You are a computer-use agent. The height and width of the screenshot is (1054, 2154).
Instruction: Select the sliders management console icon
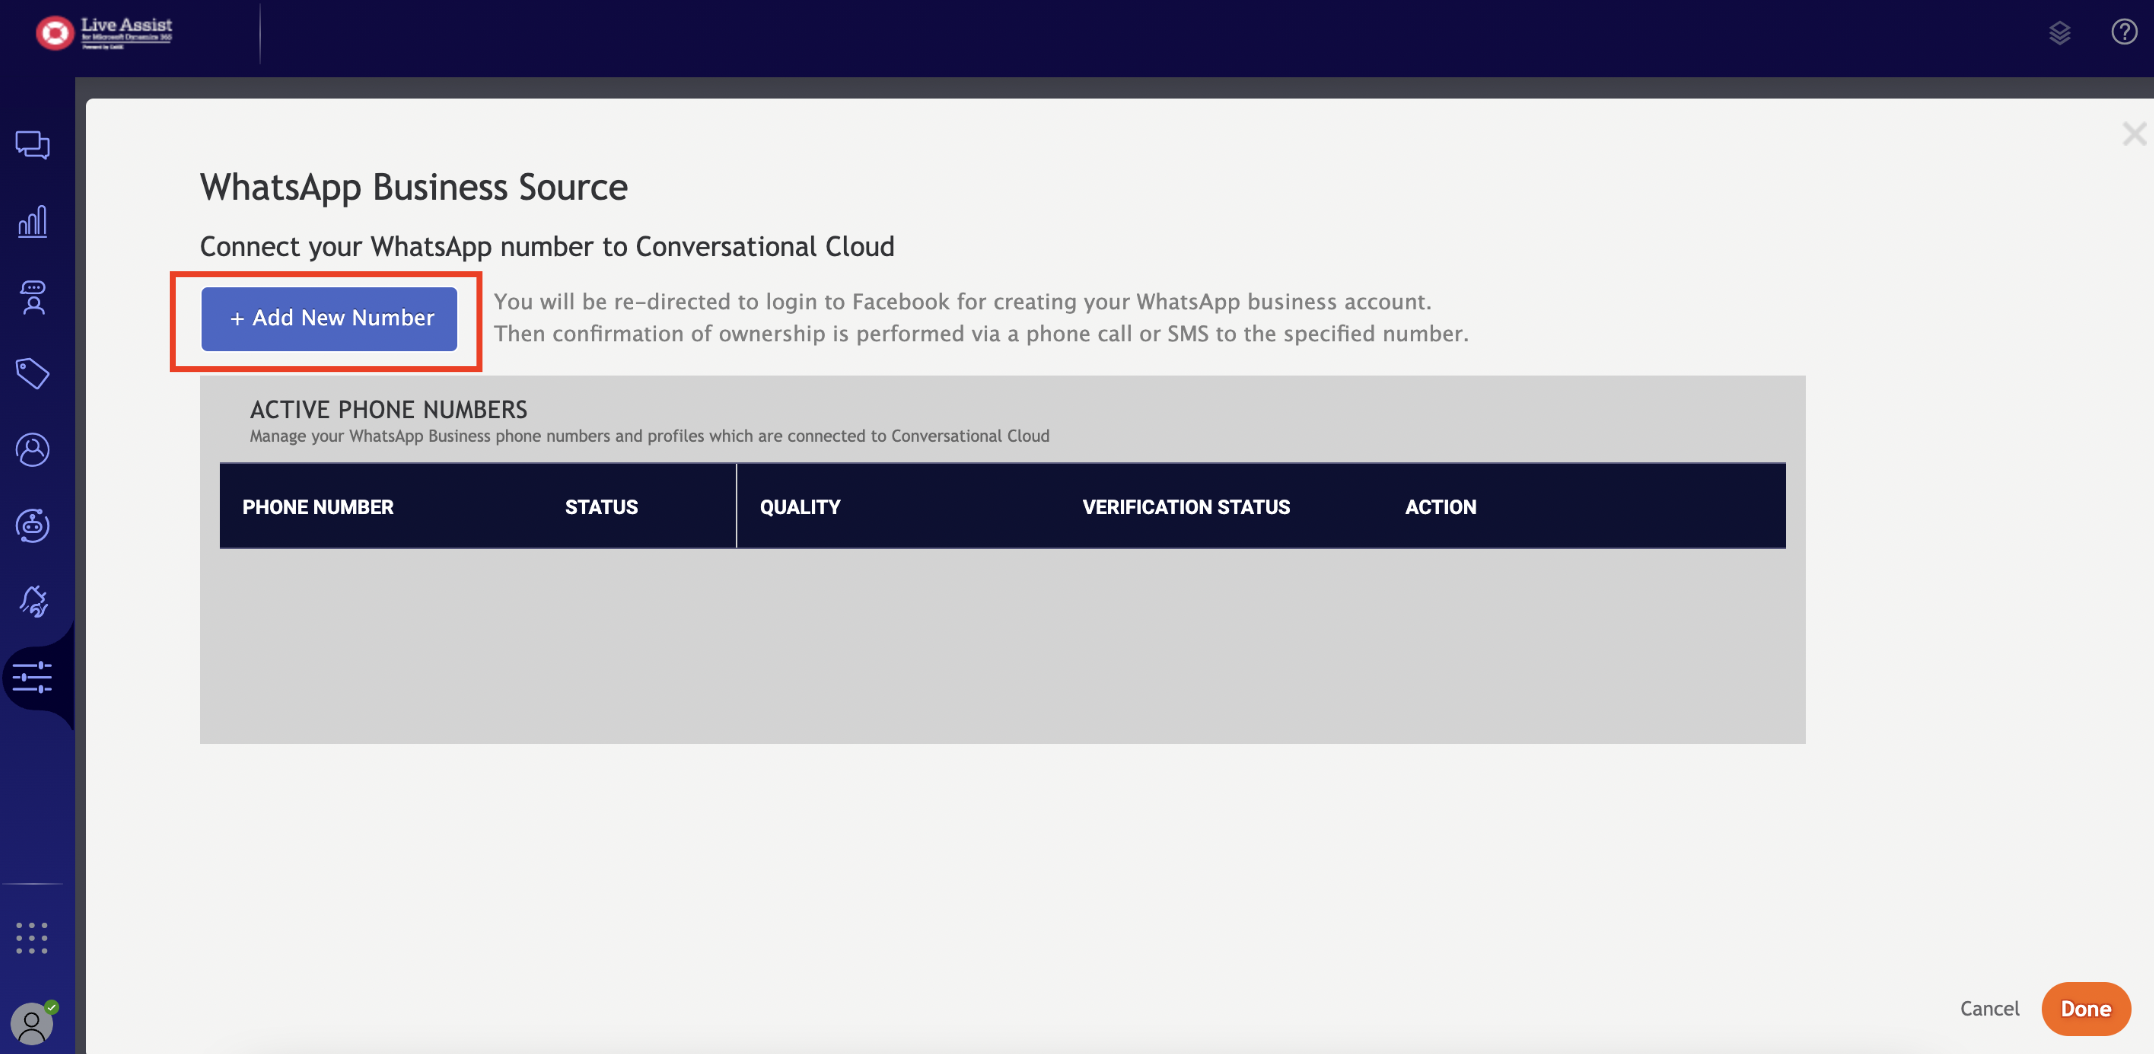click(x=33, y=677)
